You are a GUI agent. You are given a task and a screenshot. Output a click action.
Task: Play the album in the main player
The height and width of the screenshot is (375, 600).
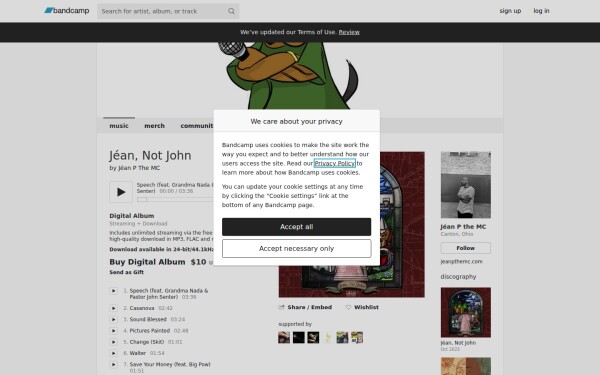(x=121, y=192)
